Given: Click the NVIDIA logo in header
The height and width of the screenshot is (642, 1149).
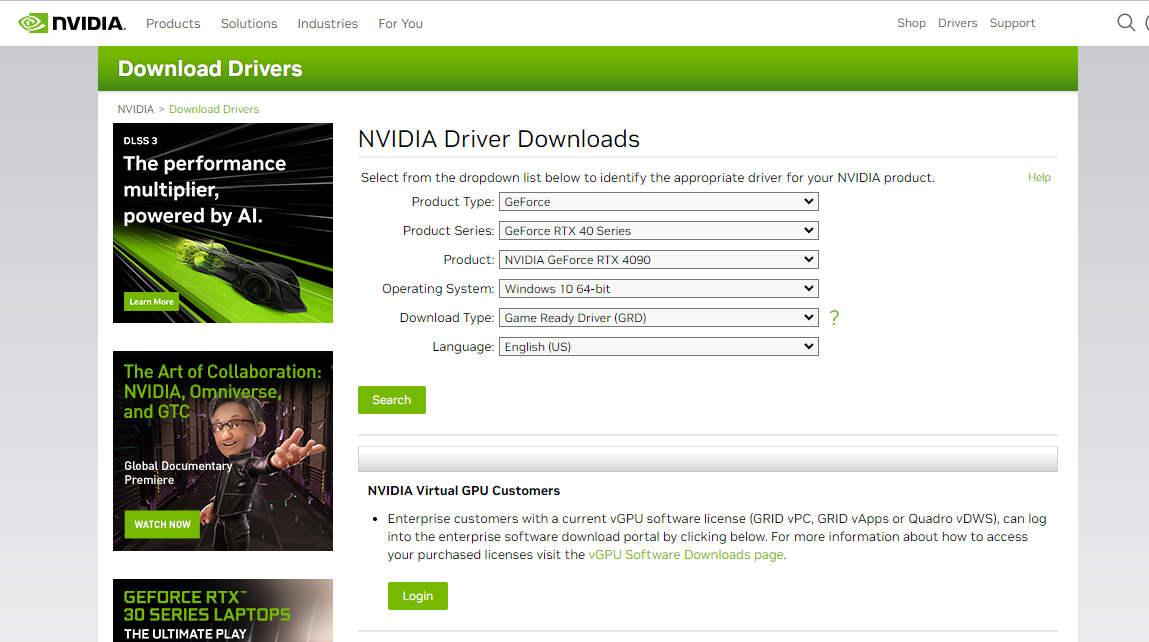Looking at the screenshot, I should (72, 23).
